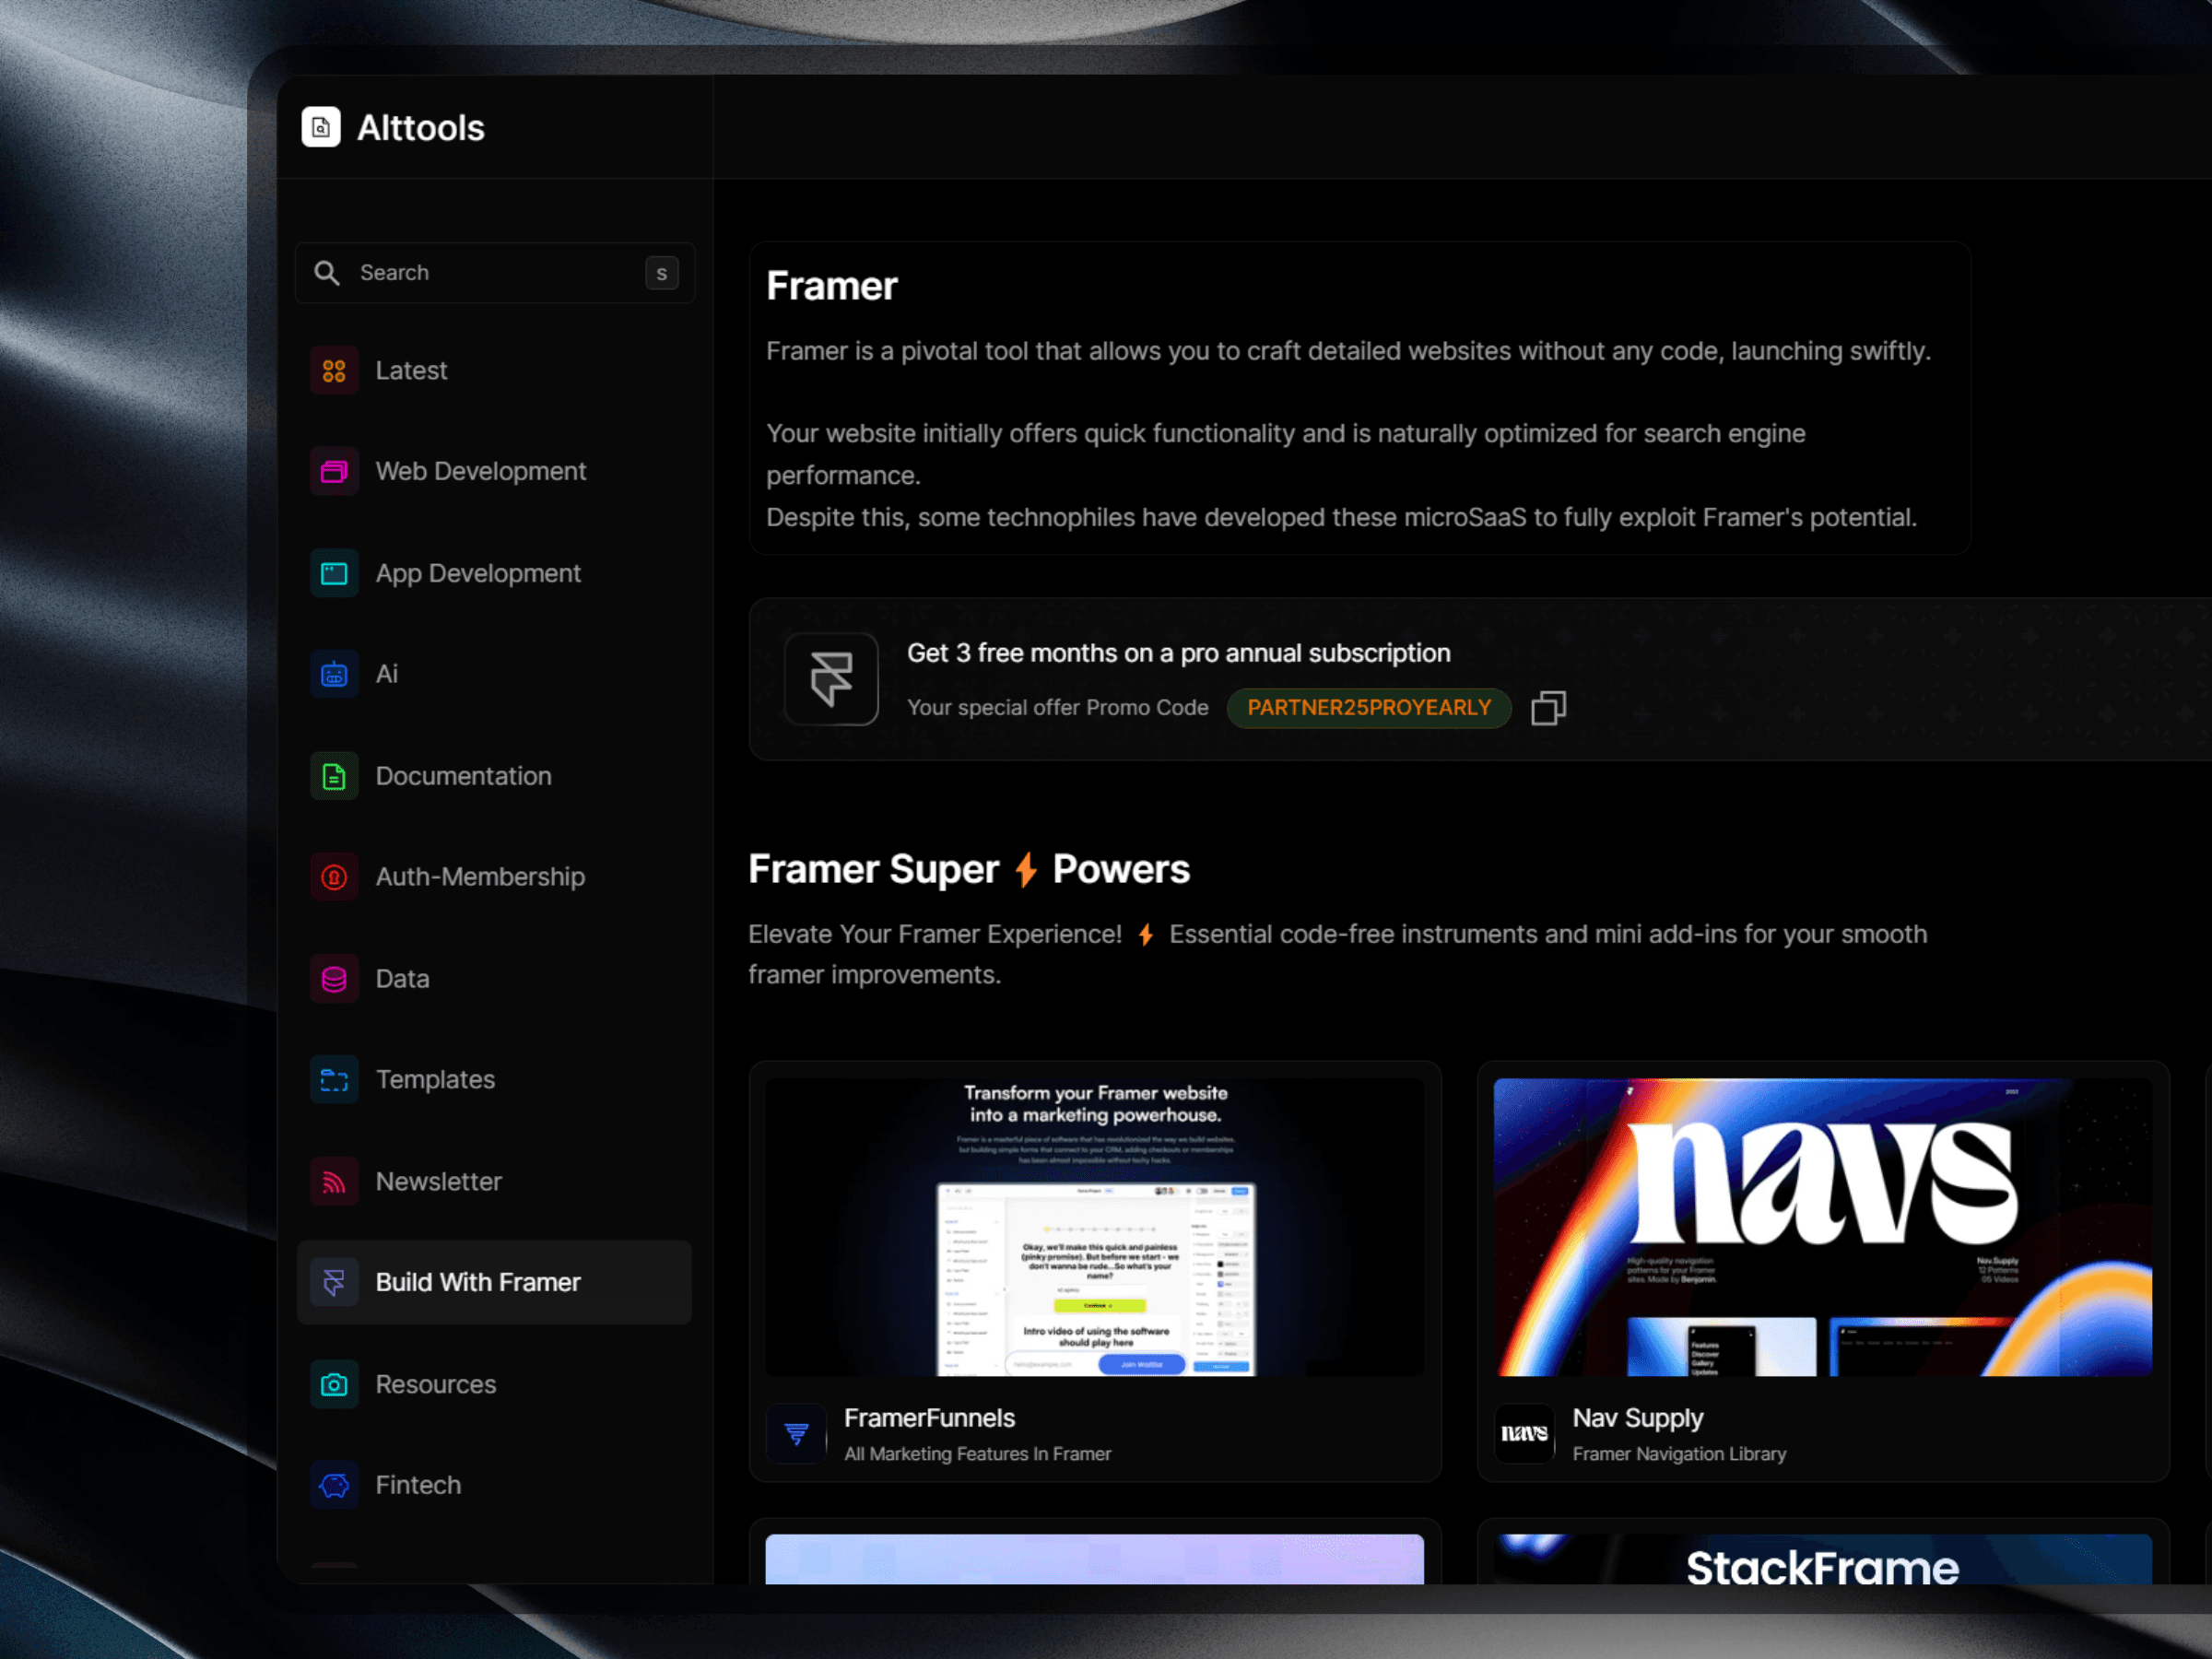Screen dimensions: 2212x1659
Task: Click the Framer logo in the promo banner
Action: point(831,679)
